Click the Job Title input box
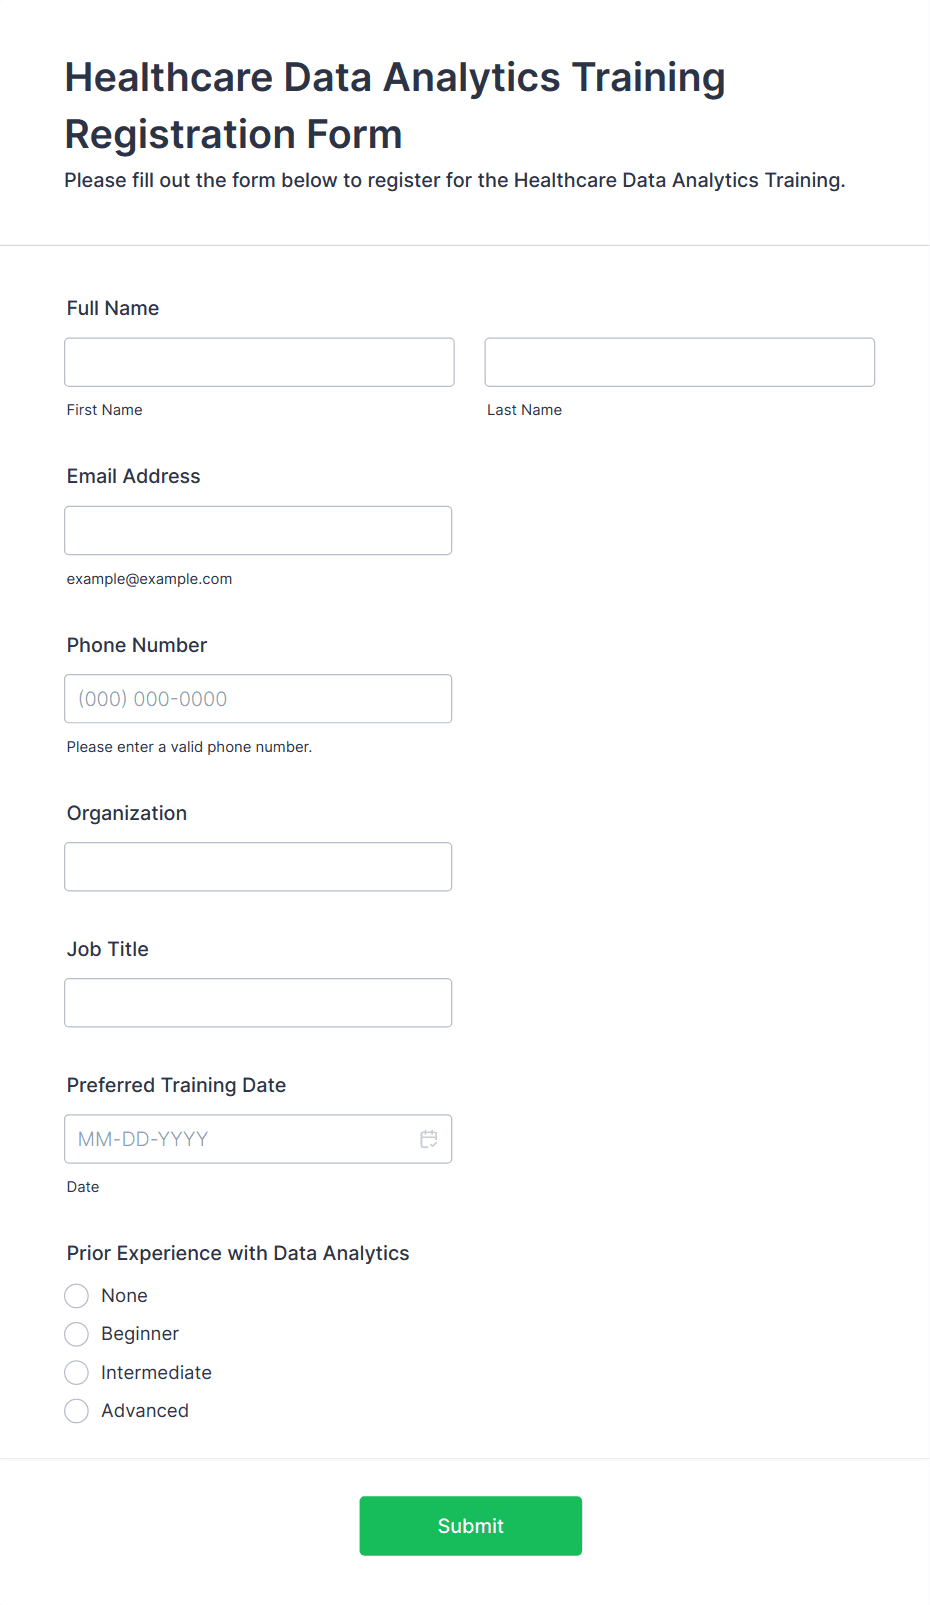The width and height of the screenshot is (930, 1605). [x=258, y=1003]
